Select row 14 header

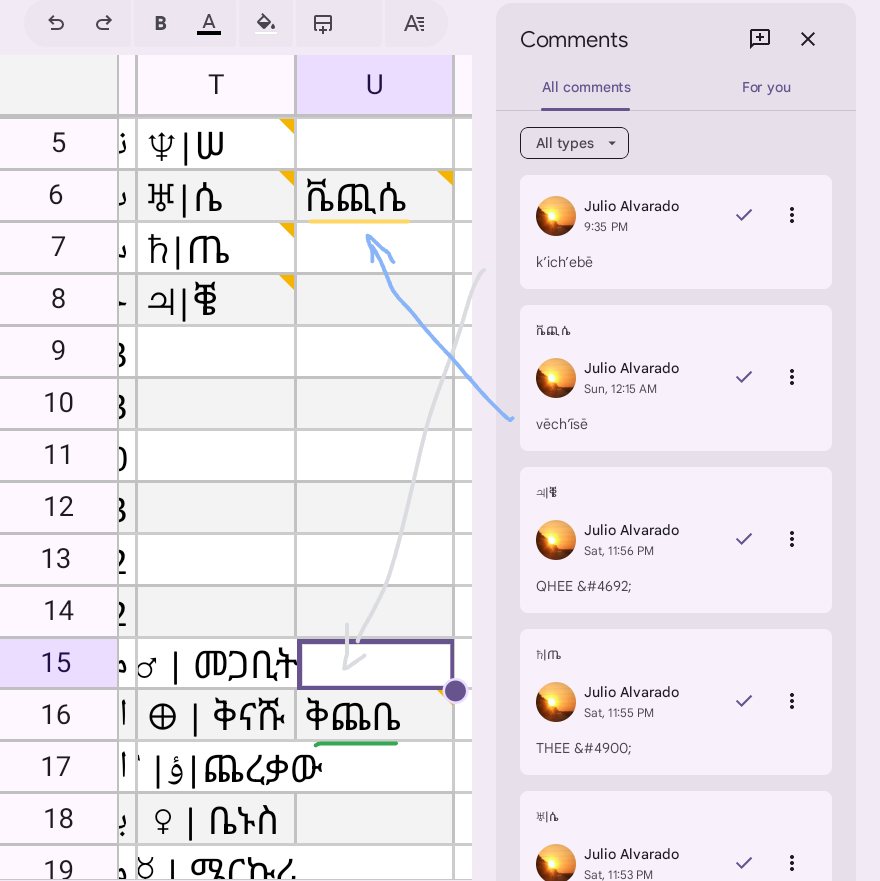[58, 611]
